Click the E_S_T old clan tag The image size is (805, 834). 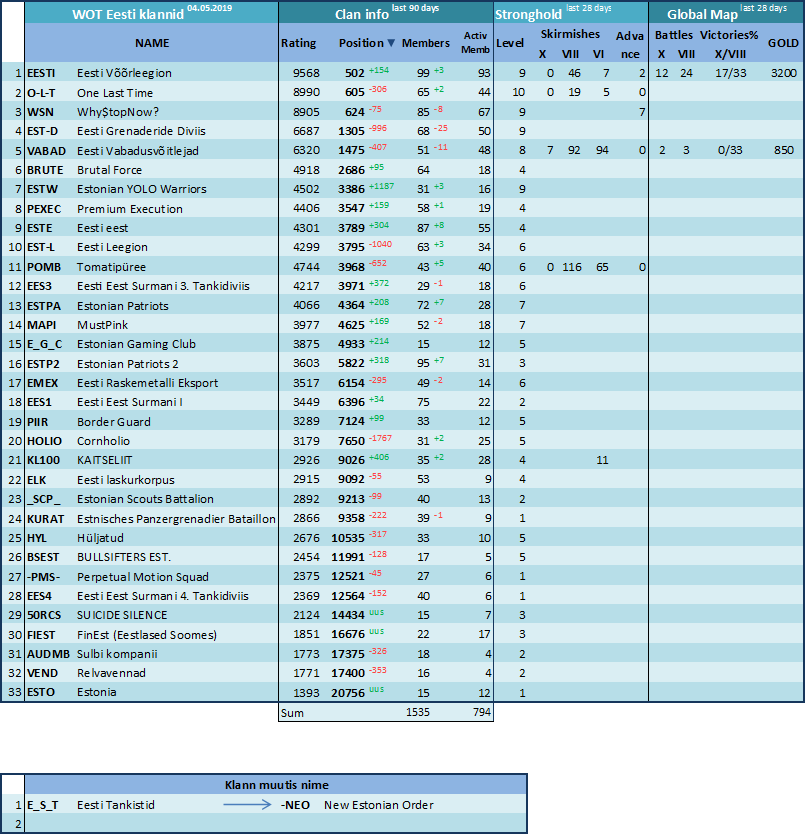pyautogui.click(x=43, y=805)
